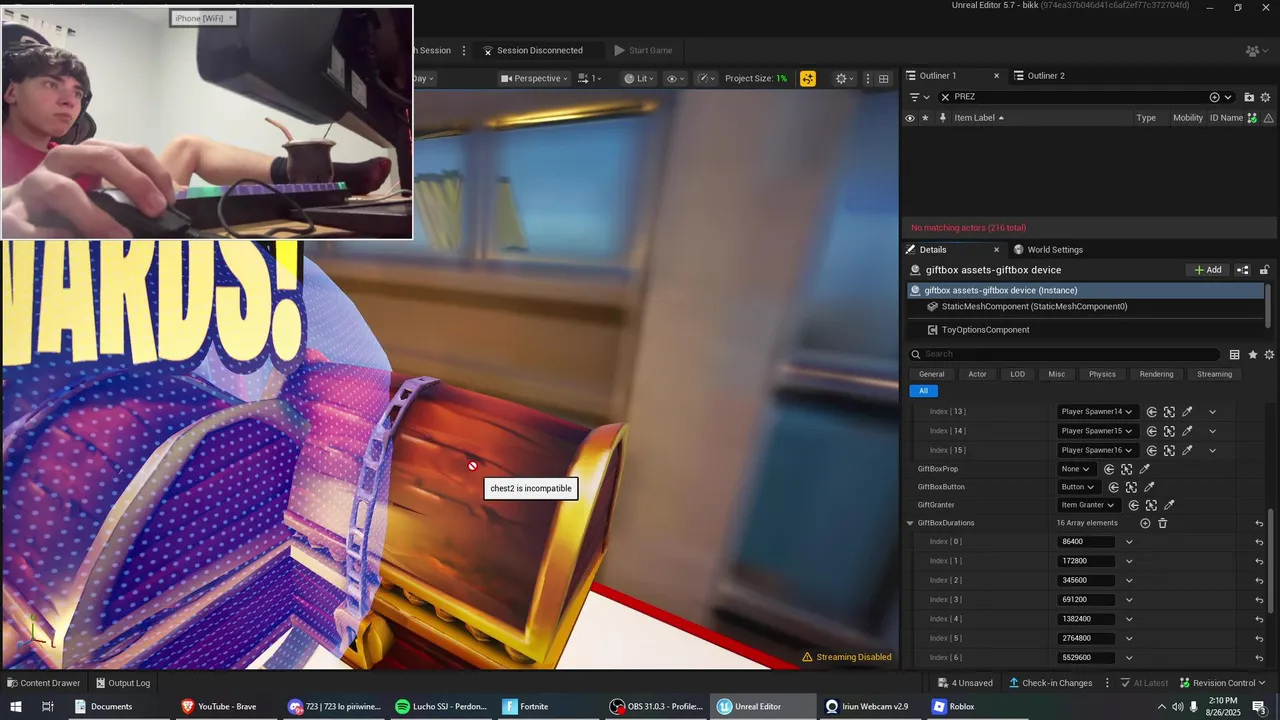
Task: Pick actor from scene for GiftBoxProp eyedropper
Action: click(1145, 469)
